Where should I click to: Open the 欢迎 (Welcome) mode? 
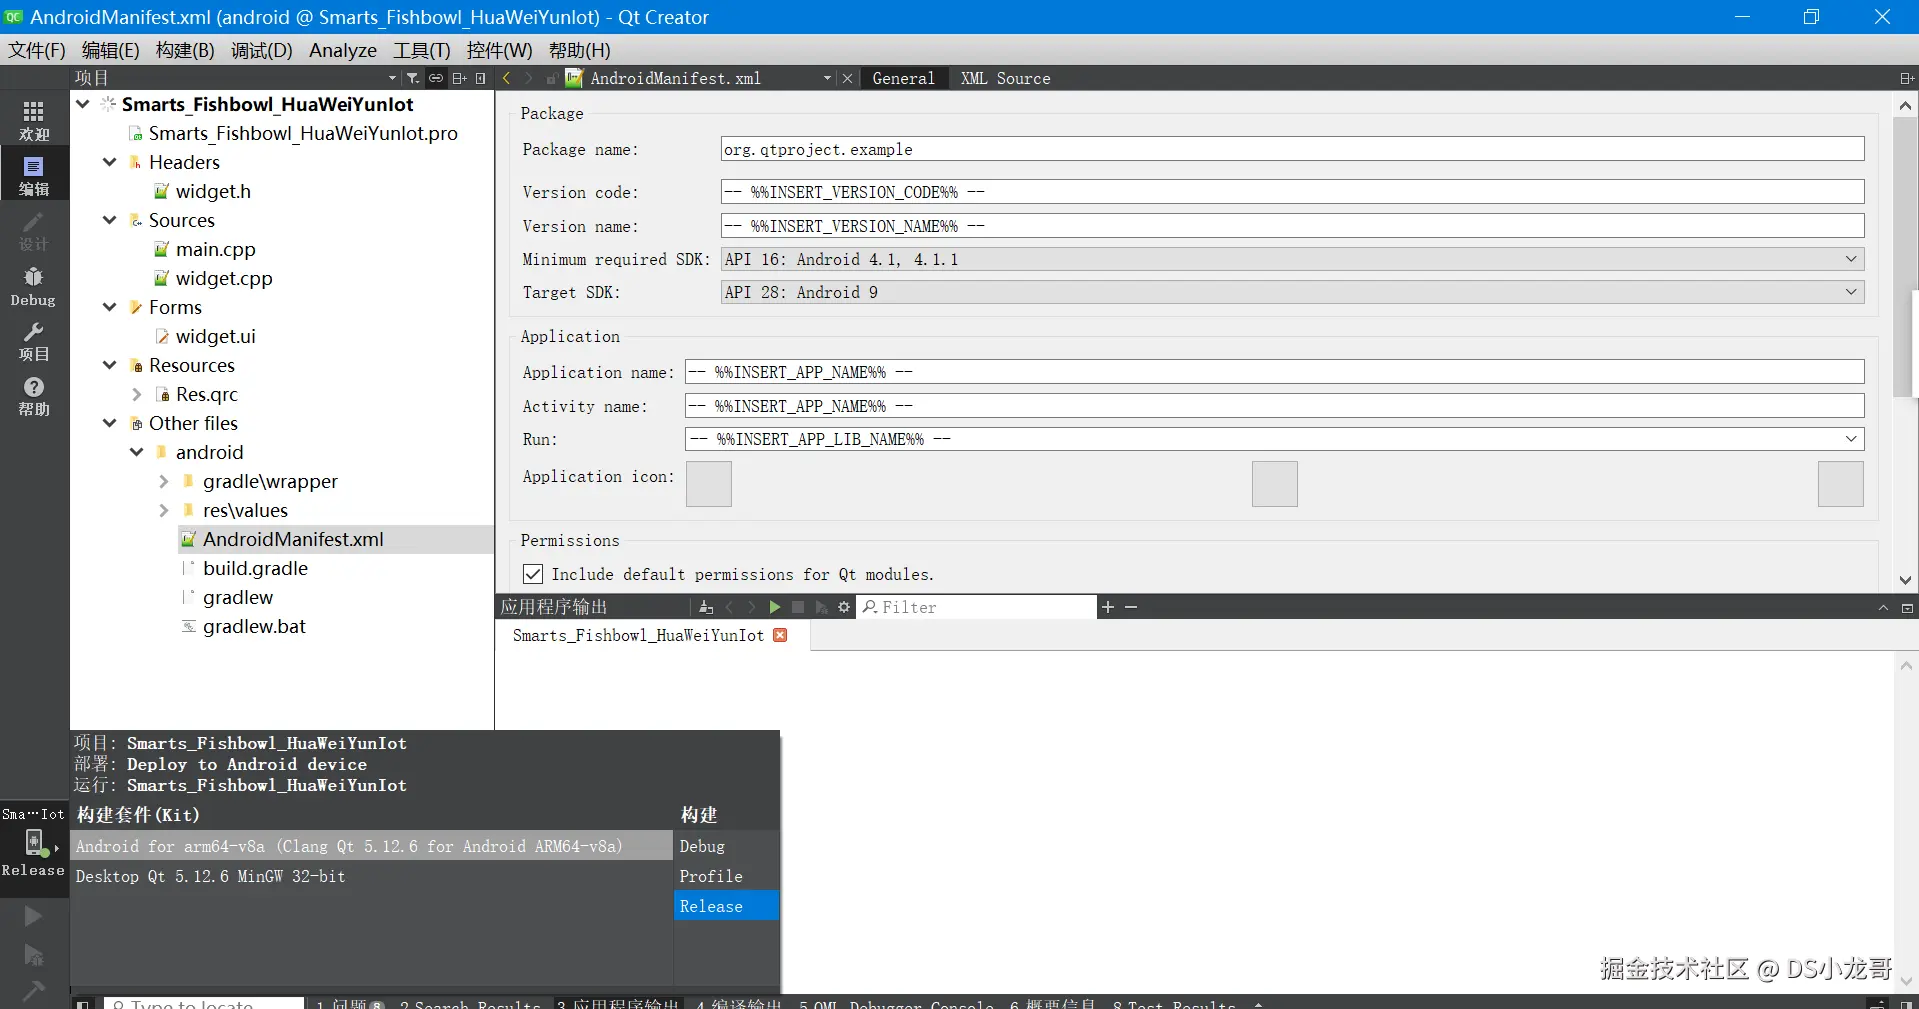[34, 120]
